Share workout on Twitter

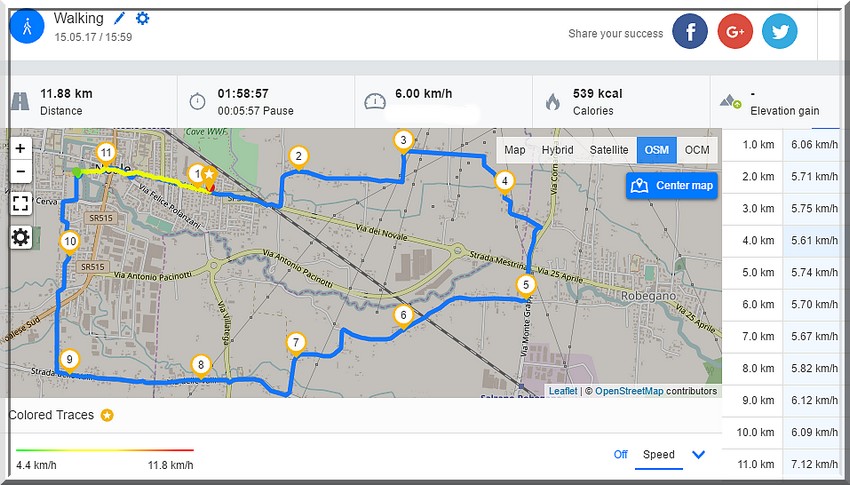[779, 32]
